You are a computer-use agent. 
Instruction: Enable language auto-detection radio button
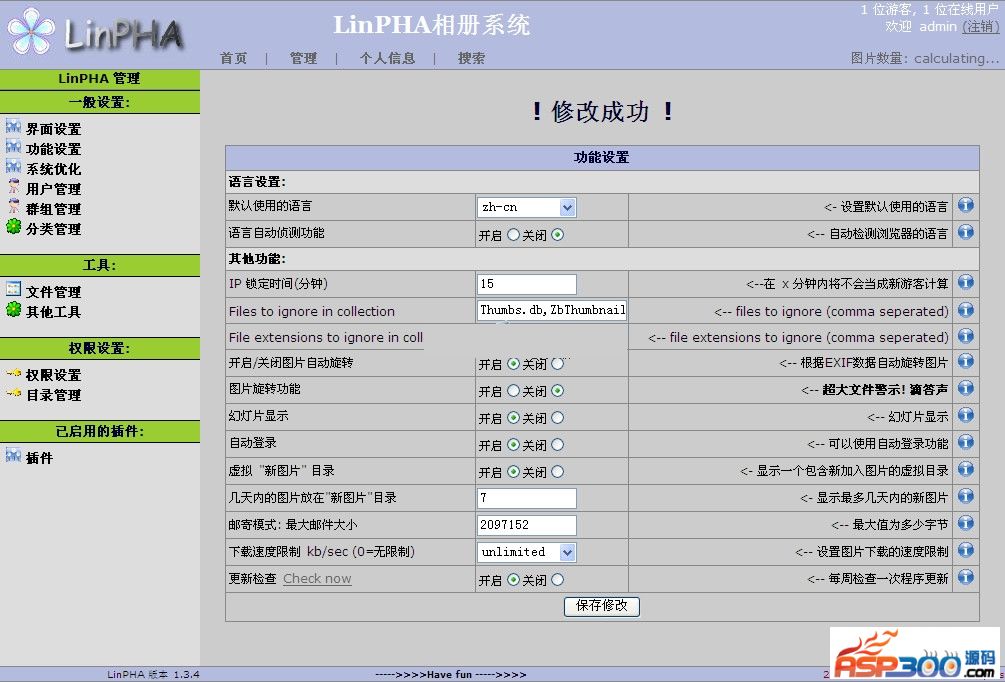click(x=513, y=235)
